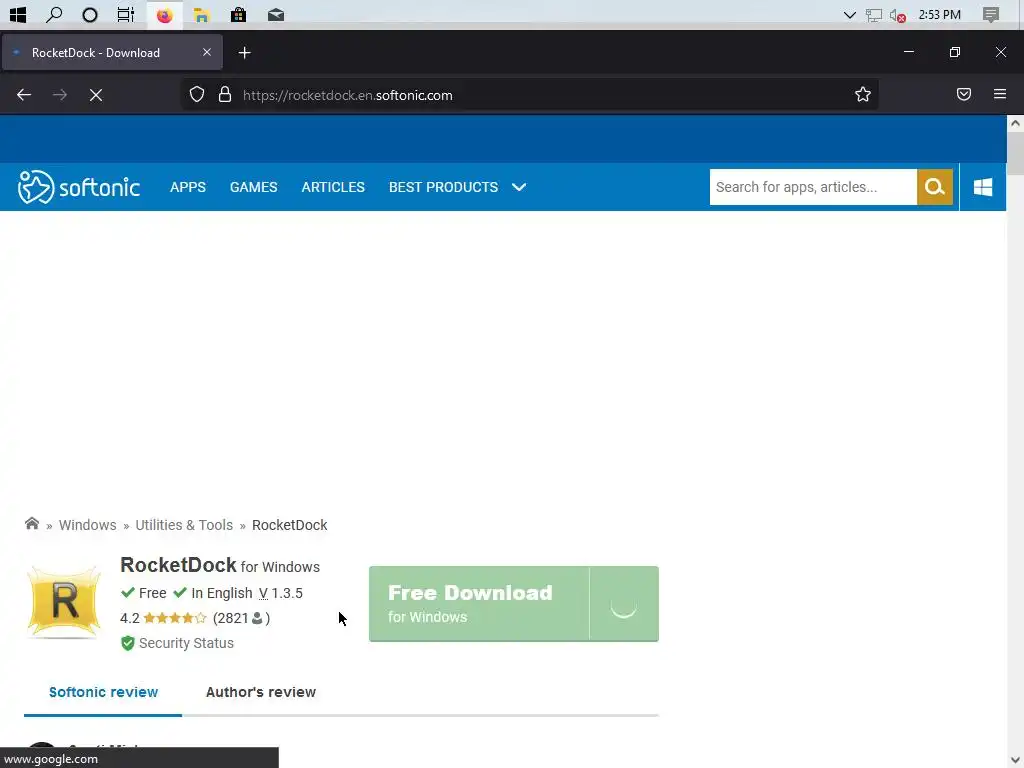Expand the BEST PRODUCTS dropdown
The image size is (1024, 768).
click(x=457, y=187)
